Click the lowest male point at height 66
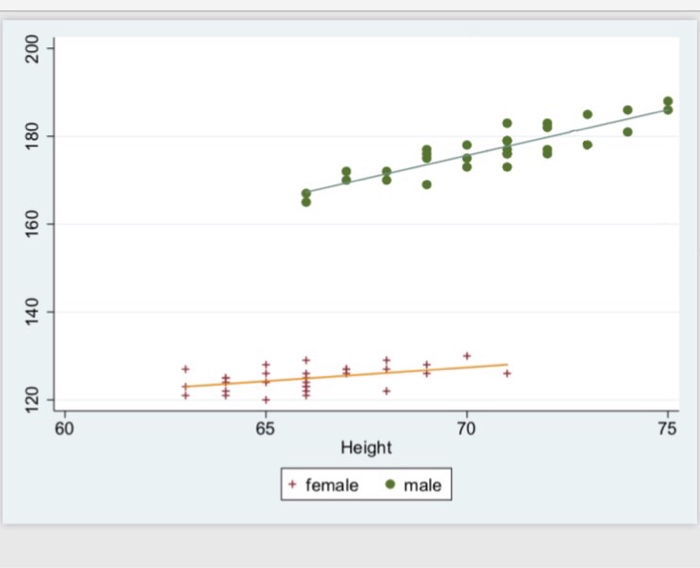This screenshot has width=700, height=568. [306, 202]
